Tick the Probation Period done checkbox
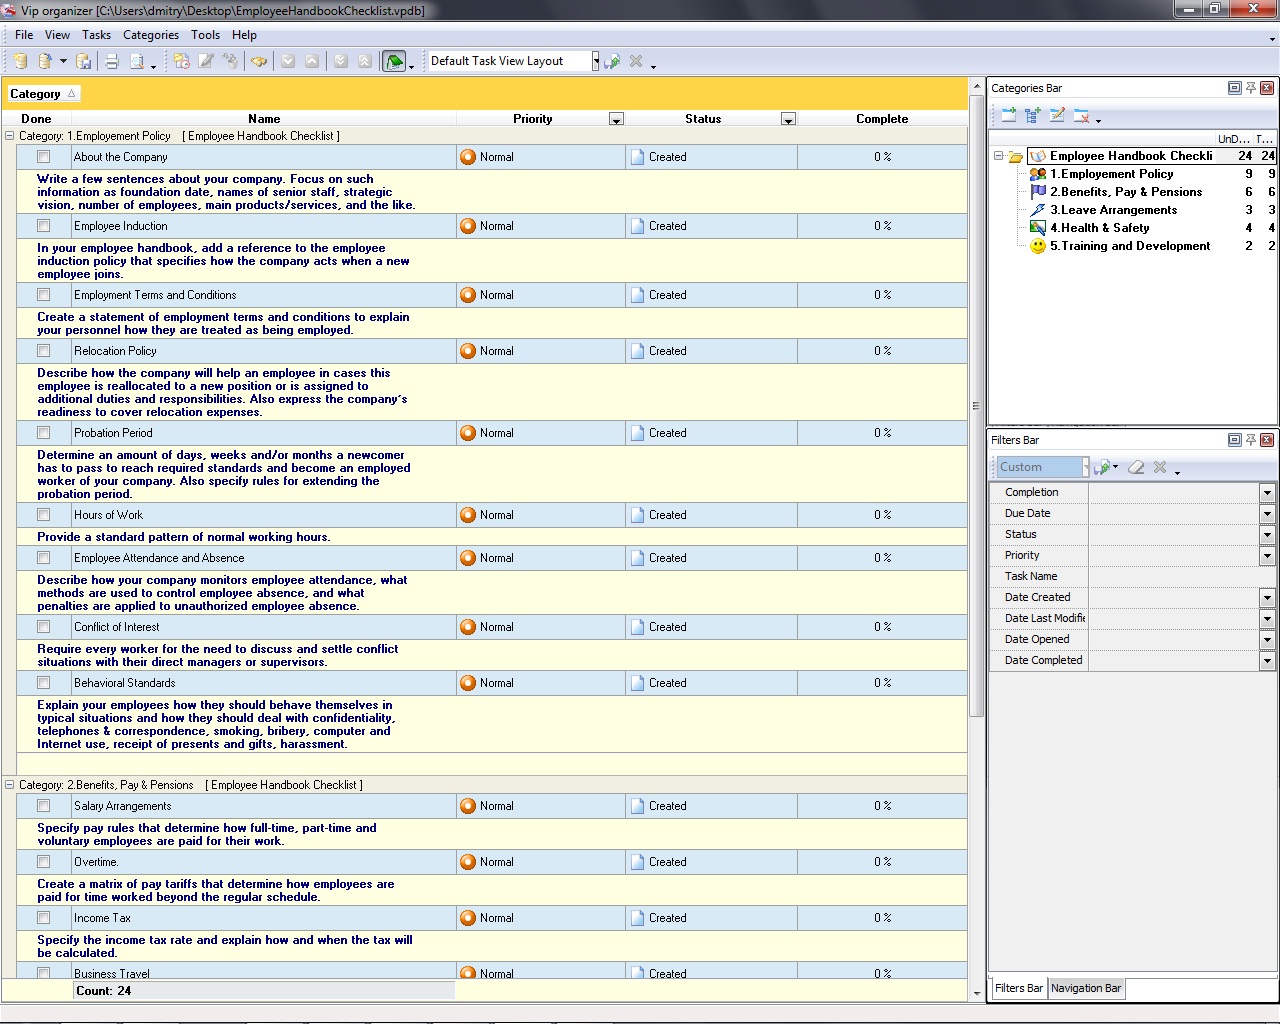 pos(43,433)
